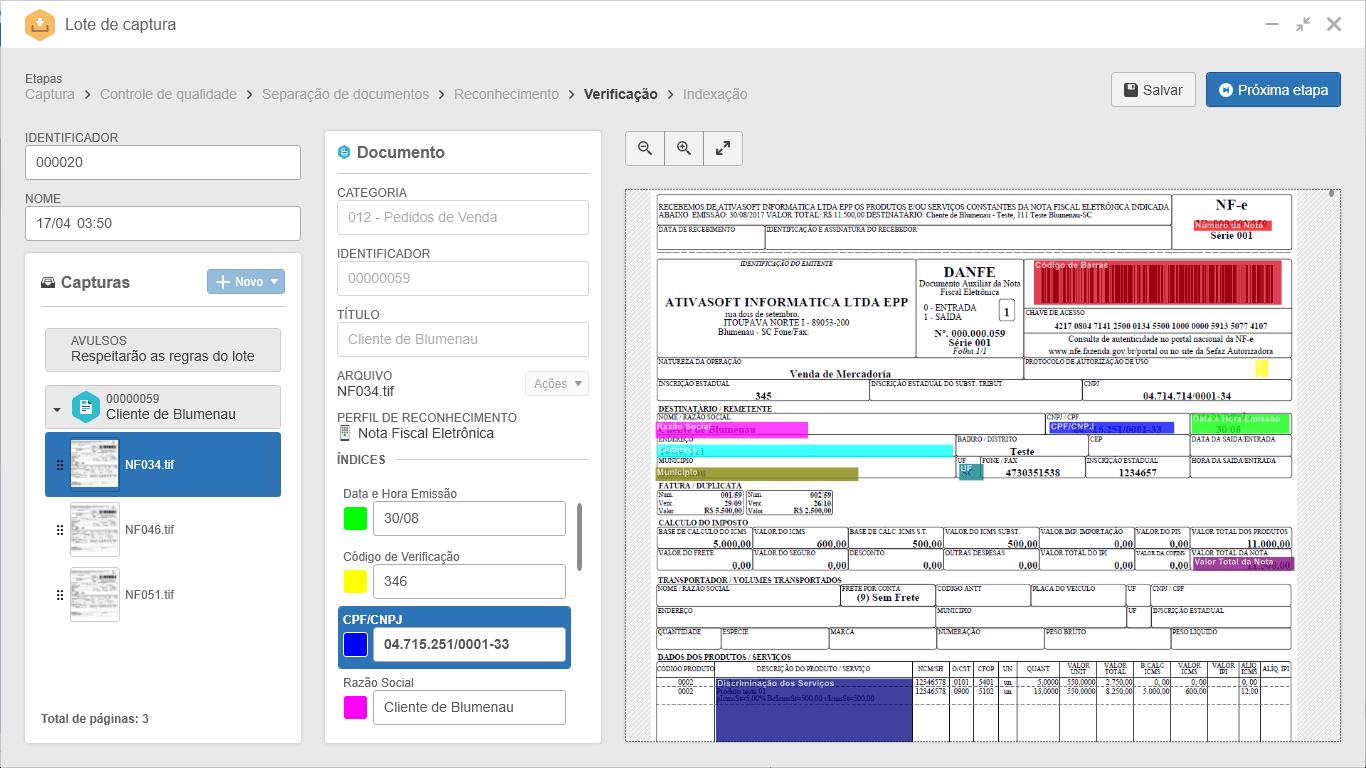This screenshot has height=768, width=1366.
Task: Click the Salvar button
Action: 1153,89
